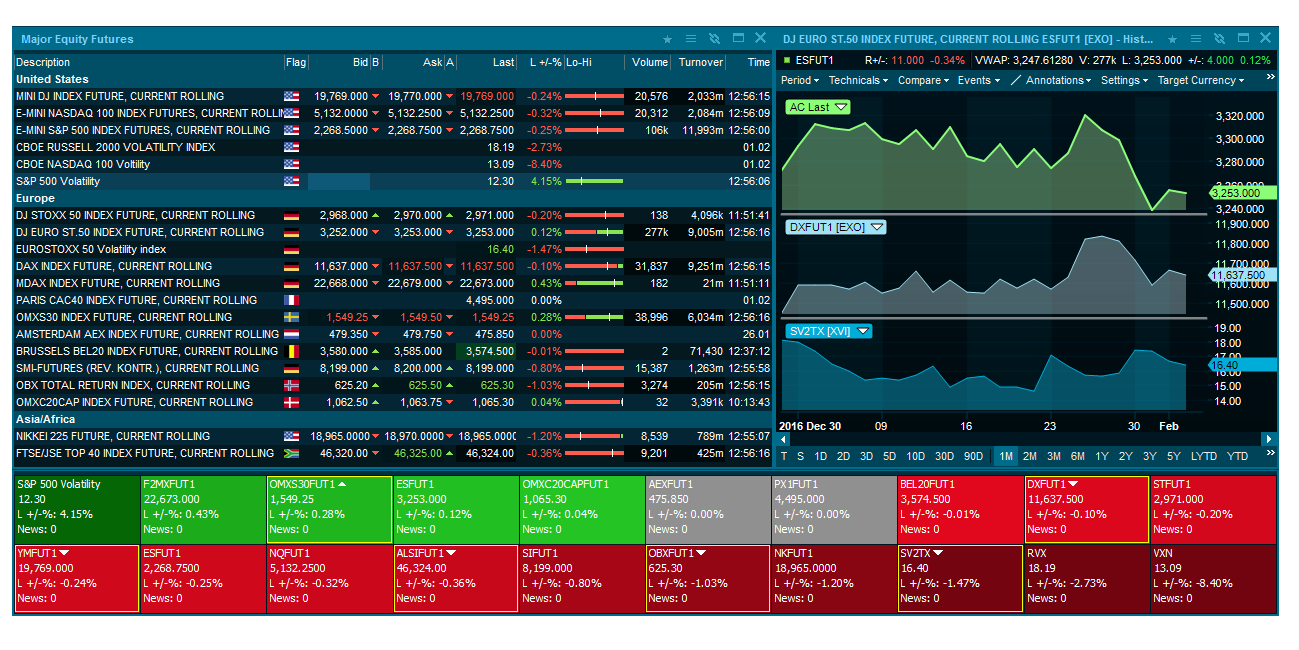The height and width of the screenshot is (650, 1299).
Task: Open the Compare dropdown
Action: click(x=923, y=80)
